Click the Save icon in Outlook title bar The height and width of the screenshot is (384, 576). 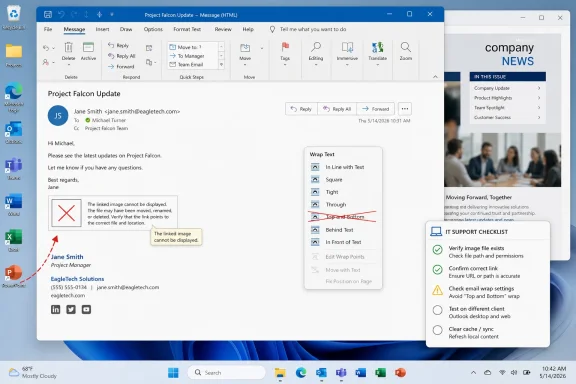pos(48,14)
